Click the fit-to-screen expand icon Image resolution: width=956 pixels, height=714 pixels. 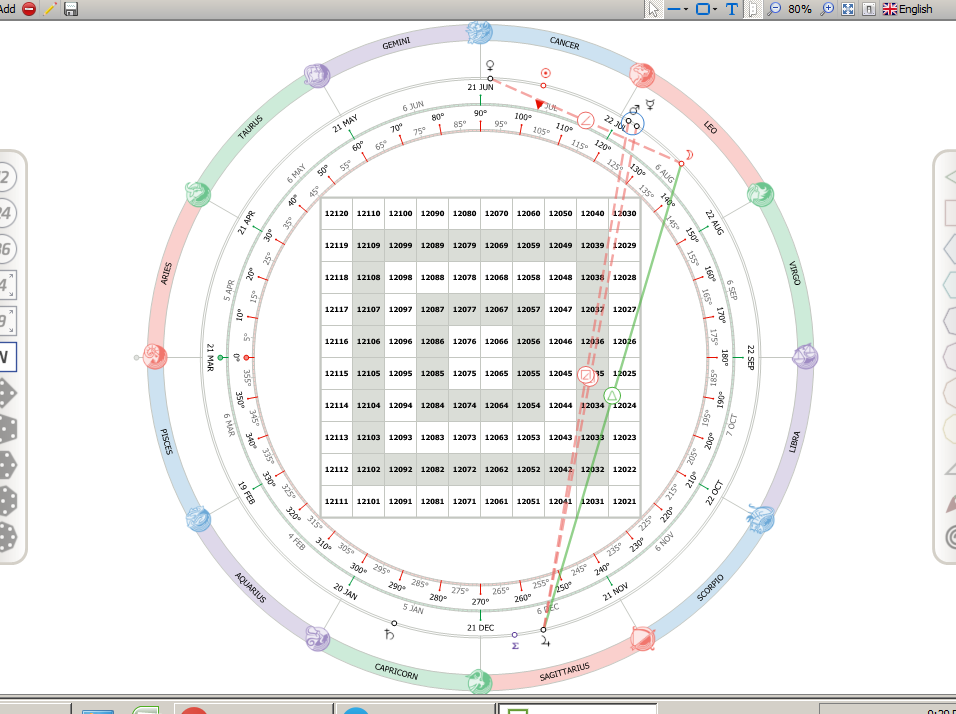tap(848, 9)
